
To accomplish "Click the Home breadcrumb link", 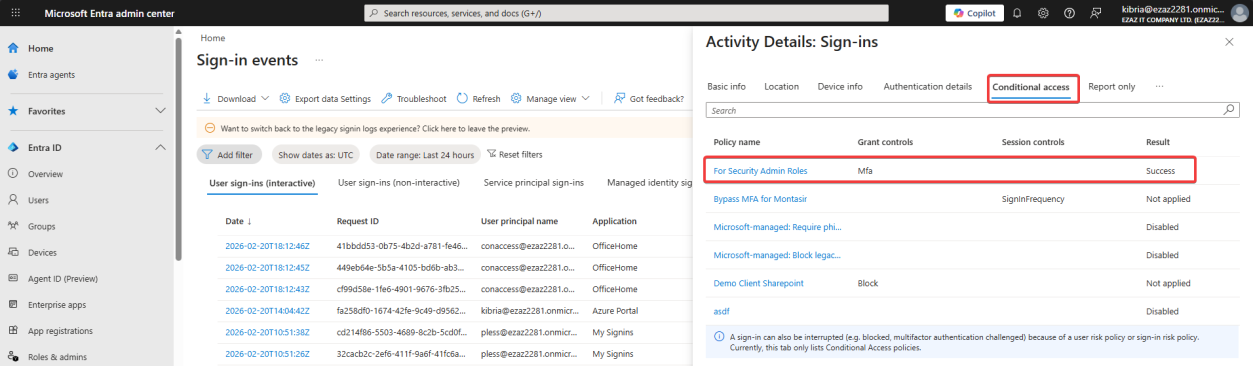I will [x=212, y=37].
